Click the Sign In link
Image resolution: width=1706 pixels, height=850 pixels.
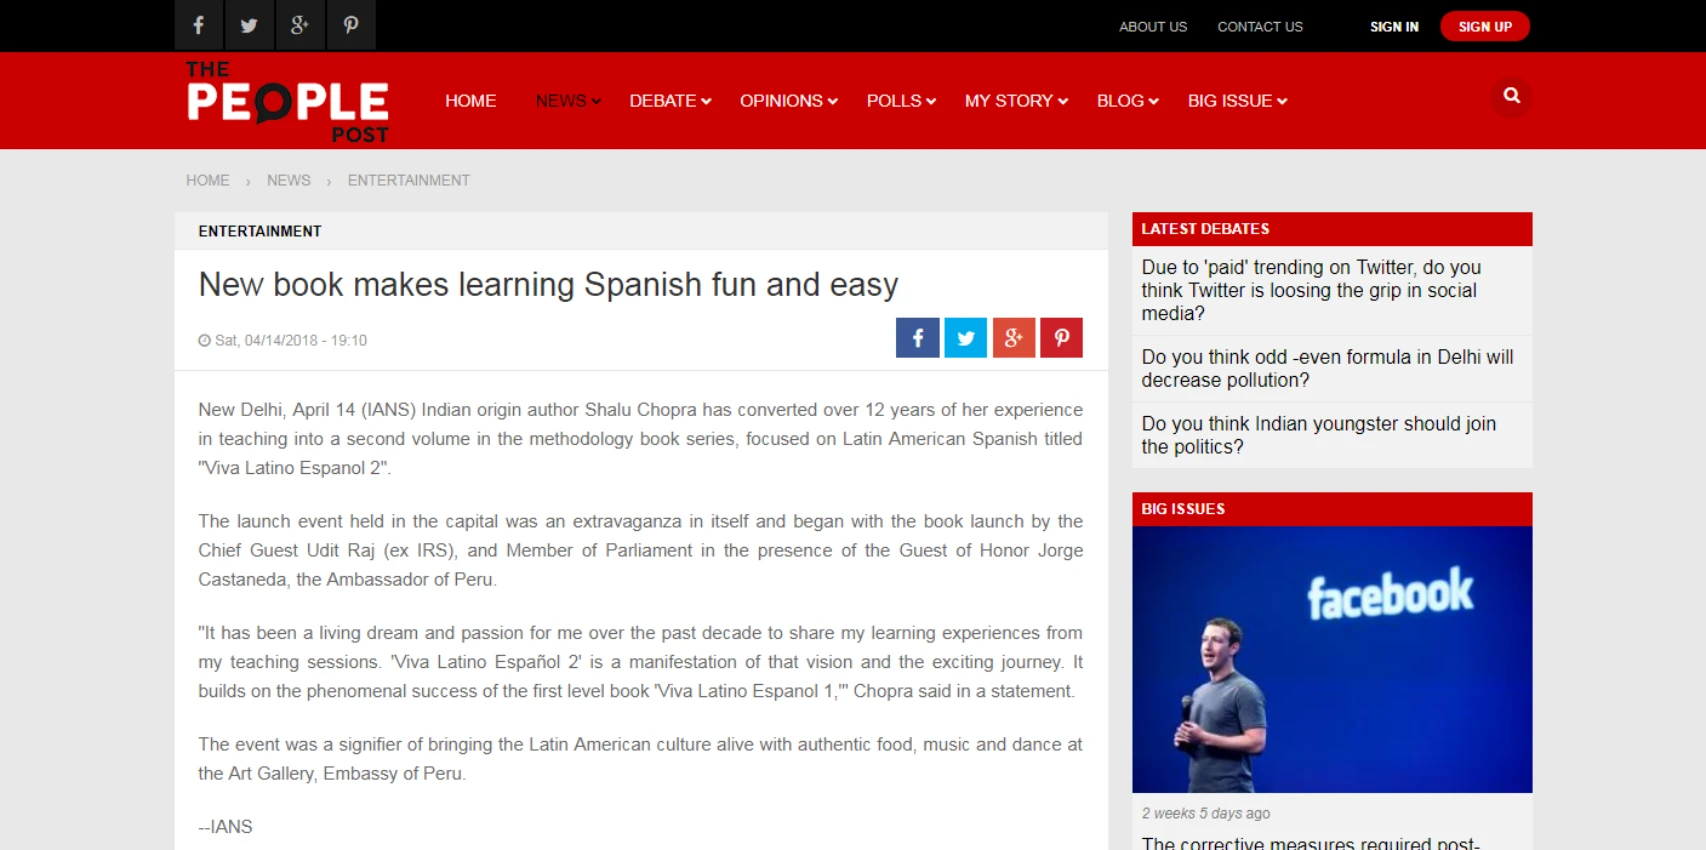[1394, 27]
